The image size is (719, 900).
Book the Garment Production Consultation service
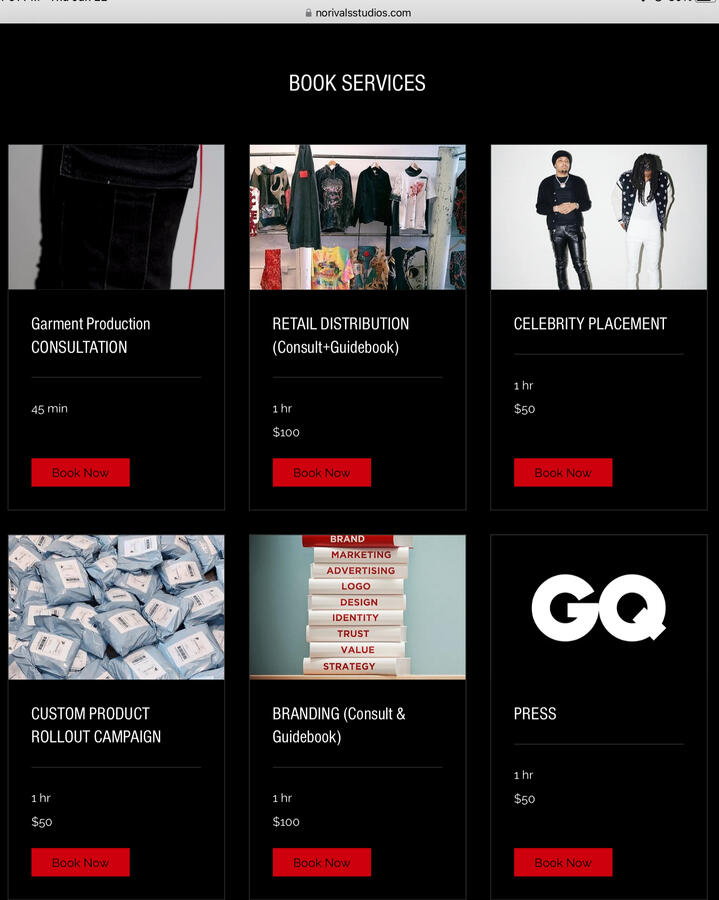[80, 472]
